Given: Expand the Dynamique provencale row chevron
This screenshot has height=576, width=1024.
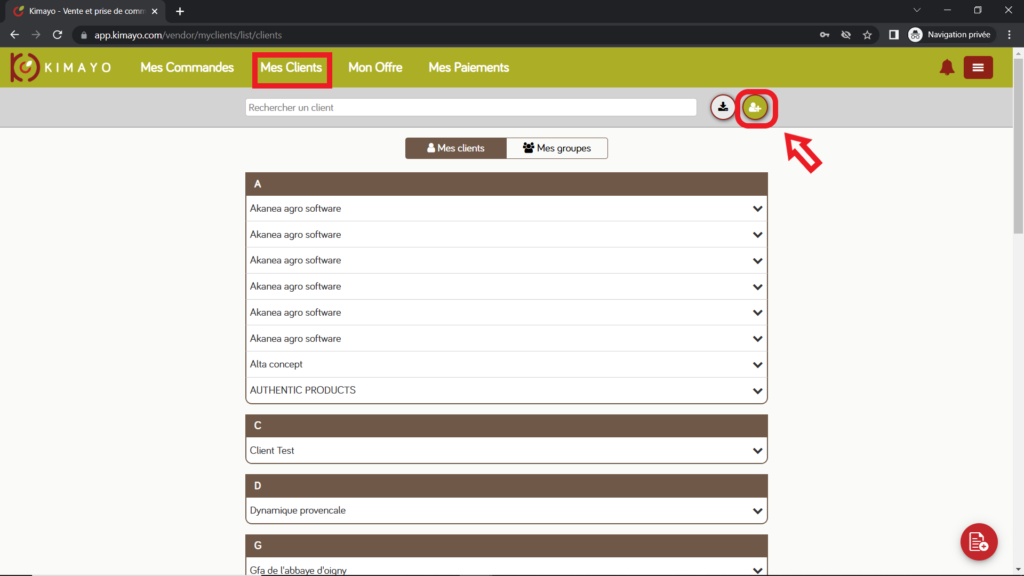Looking at the screenshot, I should pos(757,511).
